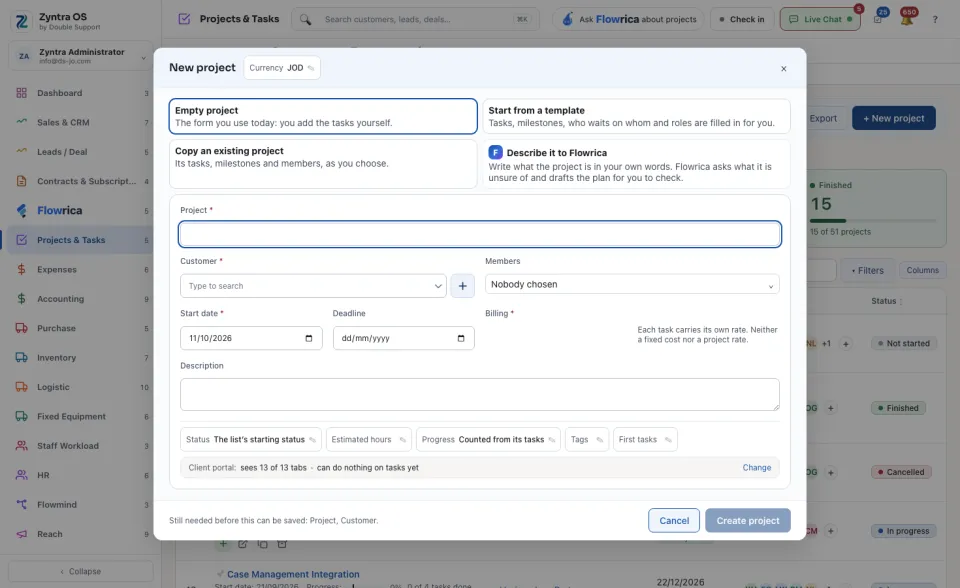Screen dimensions: 960x588
Task: Click the Cancel button
Action: click(x=674, y=521)
